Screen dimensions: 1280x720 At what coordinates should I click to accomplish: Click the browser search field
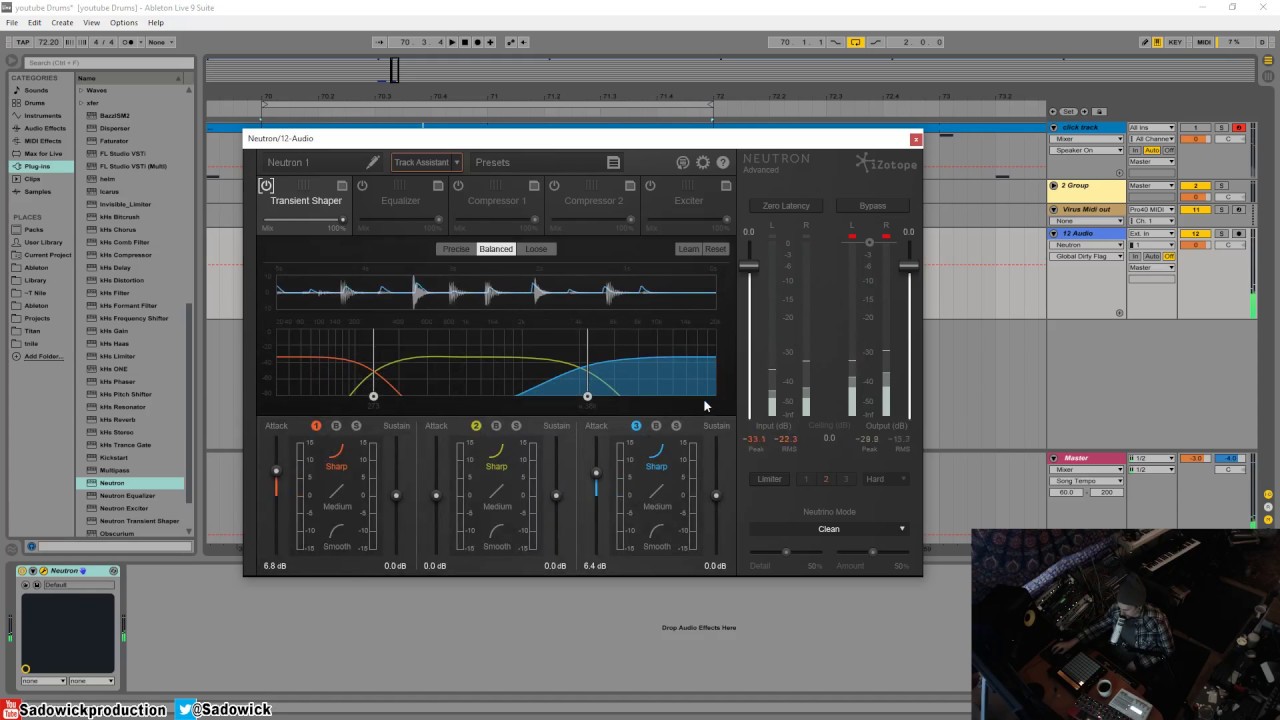pyautogui.click(x=107, y=63)
